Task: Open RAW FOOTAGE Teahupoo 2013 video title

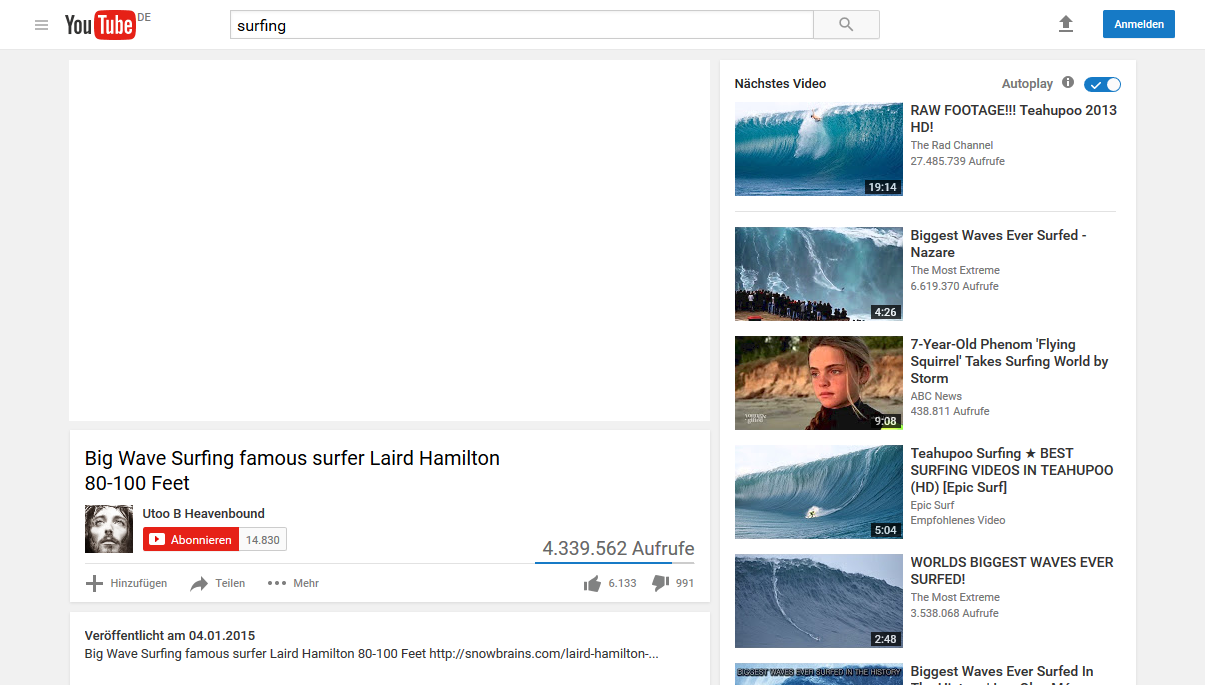Action: coord(1013,118)
